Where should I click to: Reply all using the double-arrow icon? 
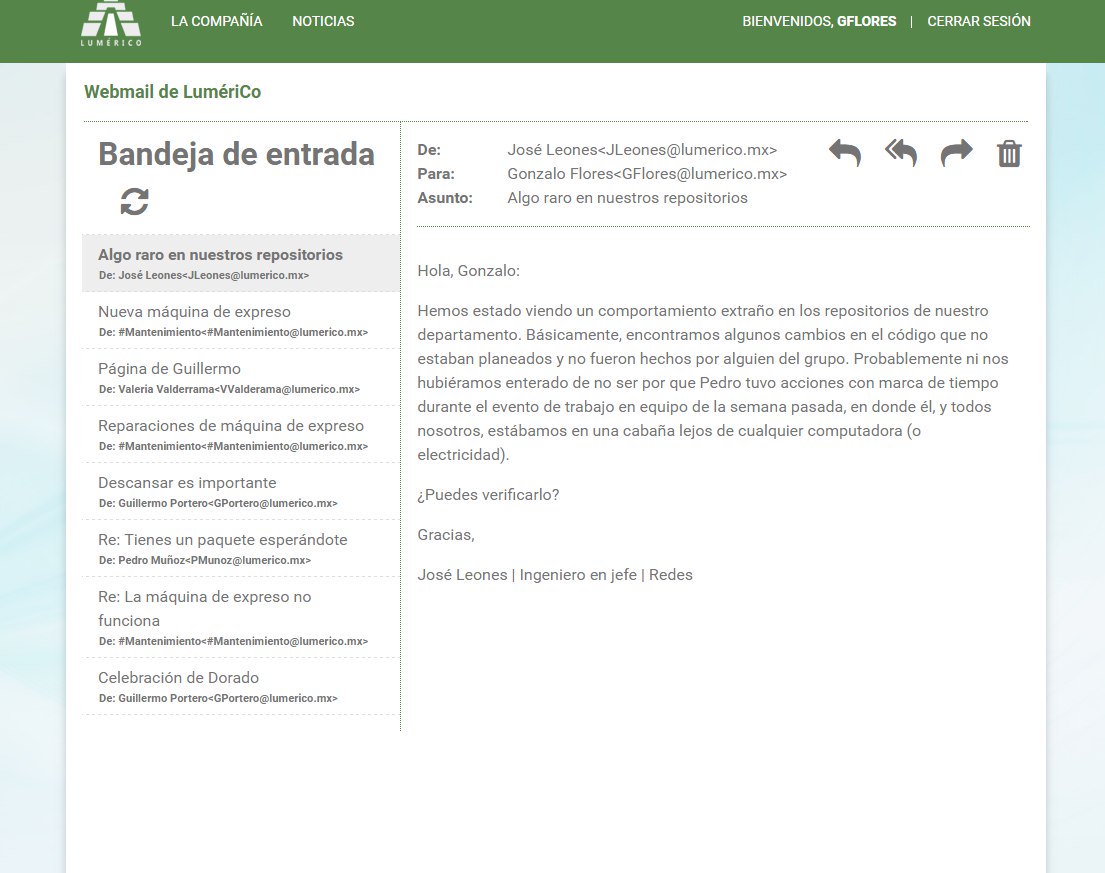pos(901,153)
